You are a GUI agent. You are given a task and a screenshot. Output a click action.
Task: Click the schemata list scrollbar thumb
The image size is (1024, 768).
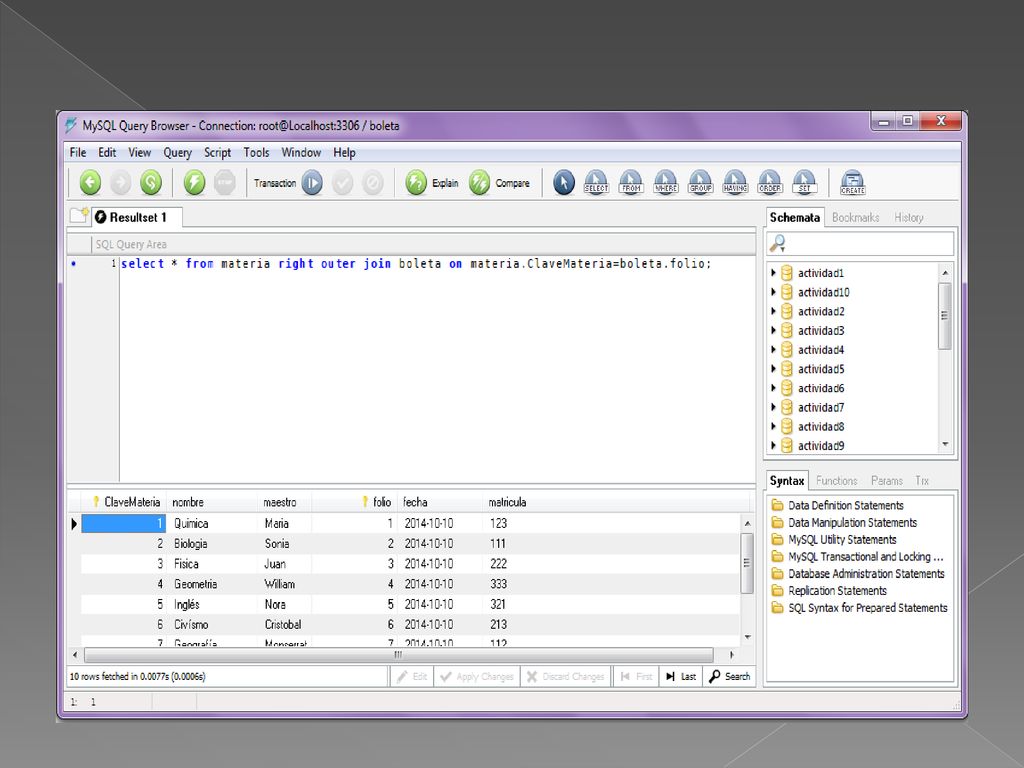coord(944,316)
